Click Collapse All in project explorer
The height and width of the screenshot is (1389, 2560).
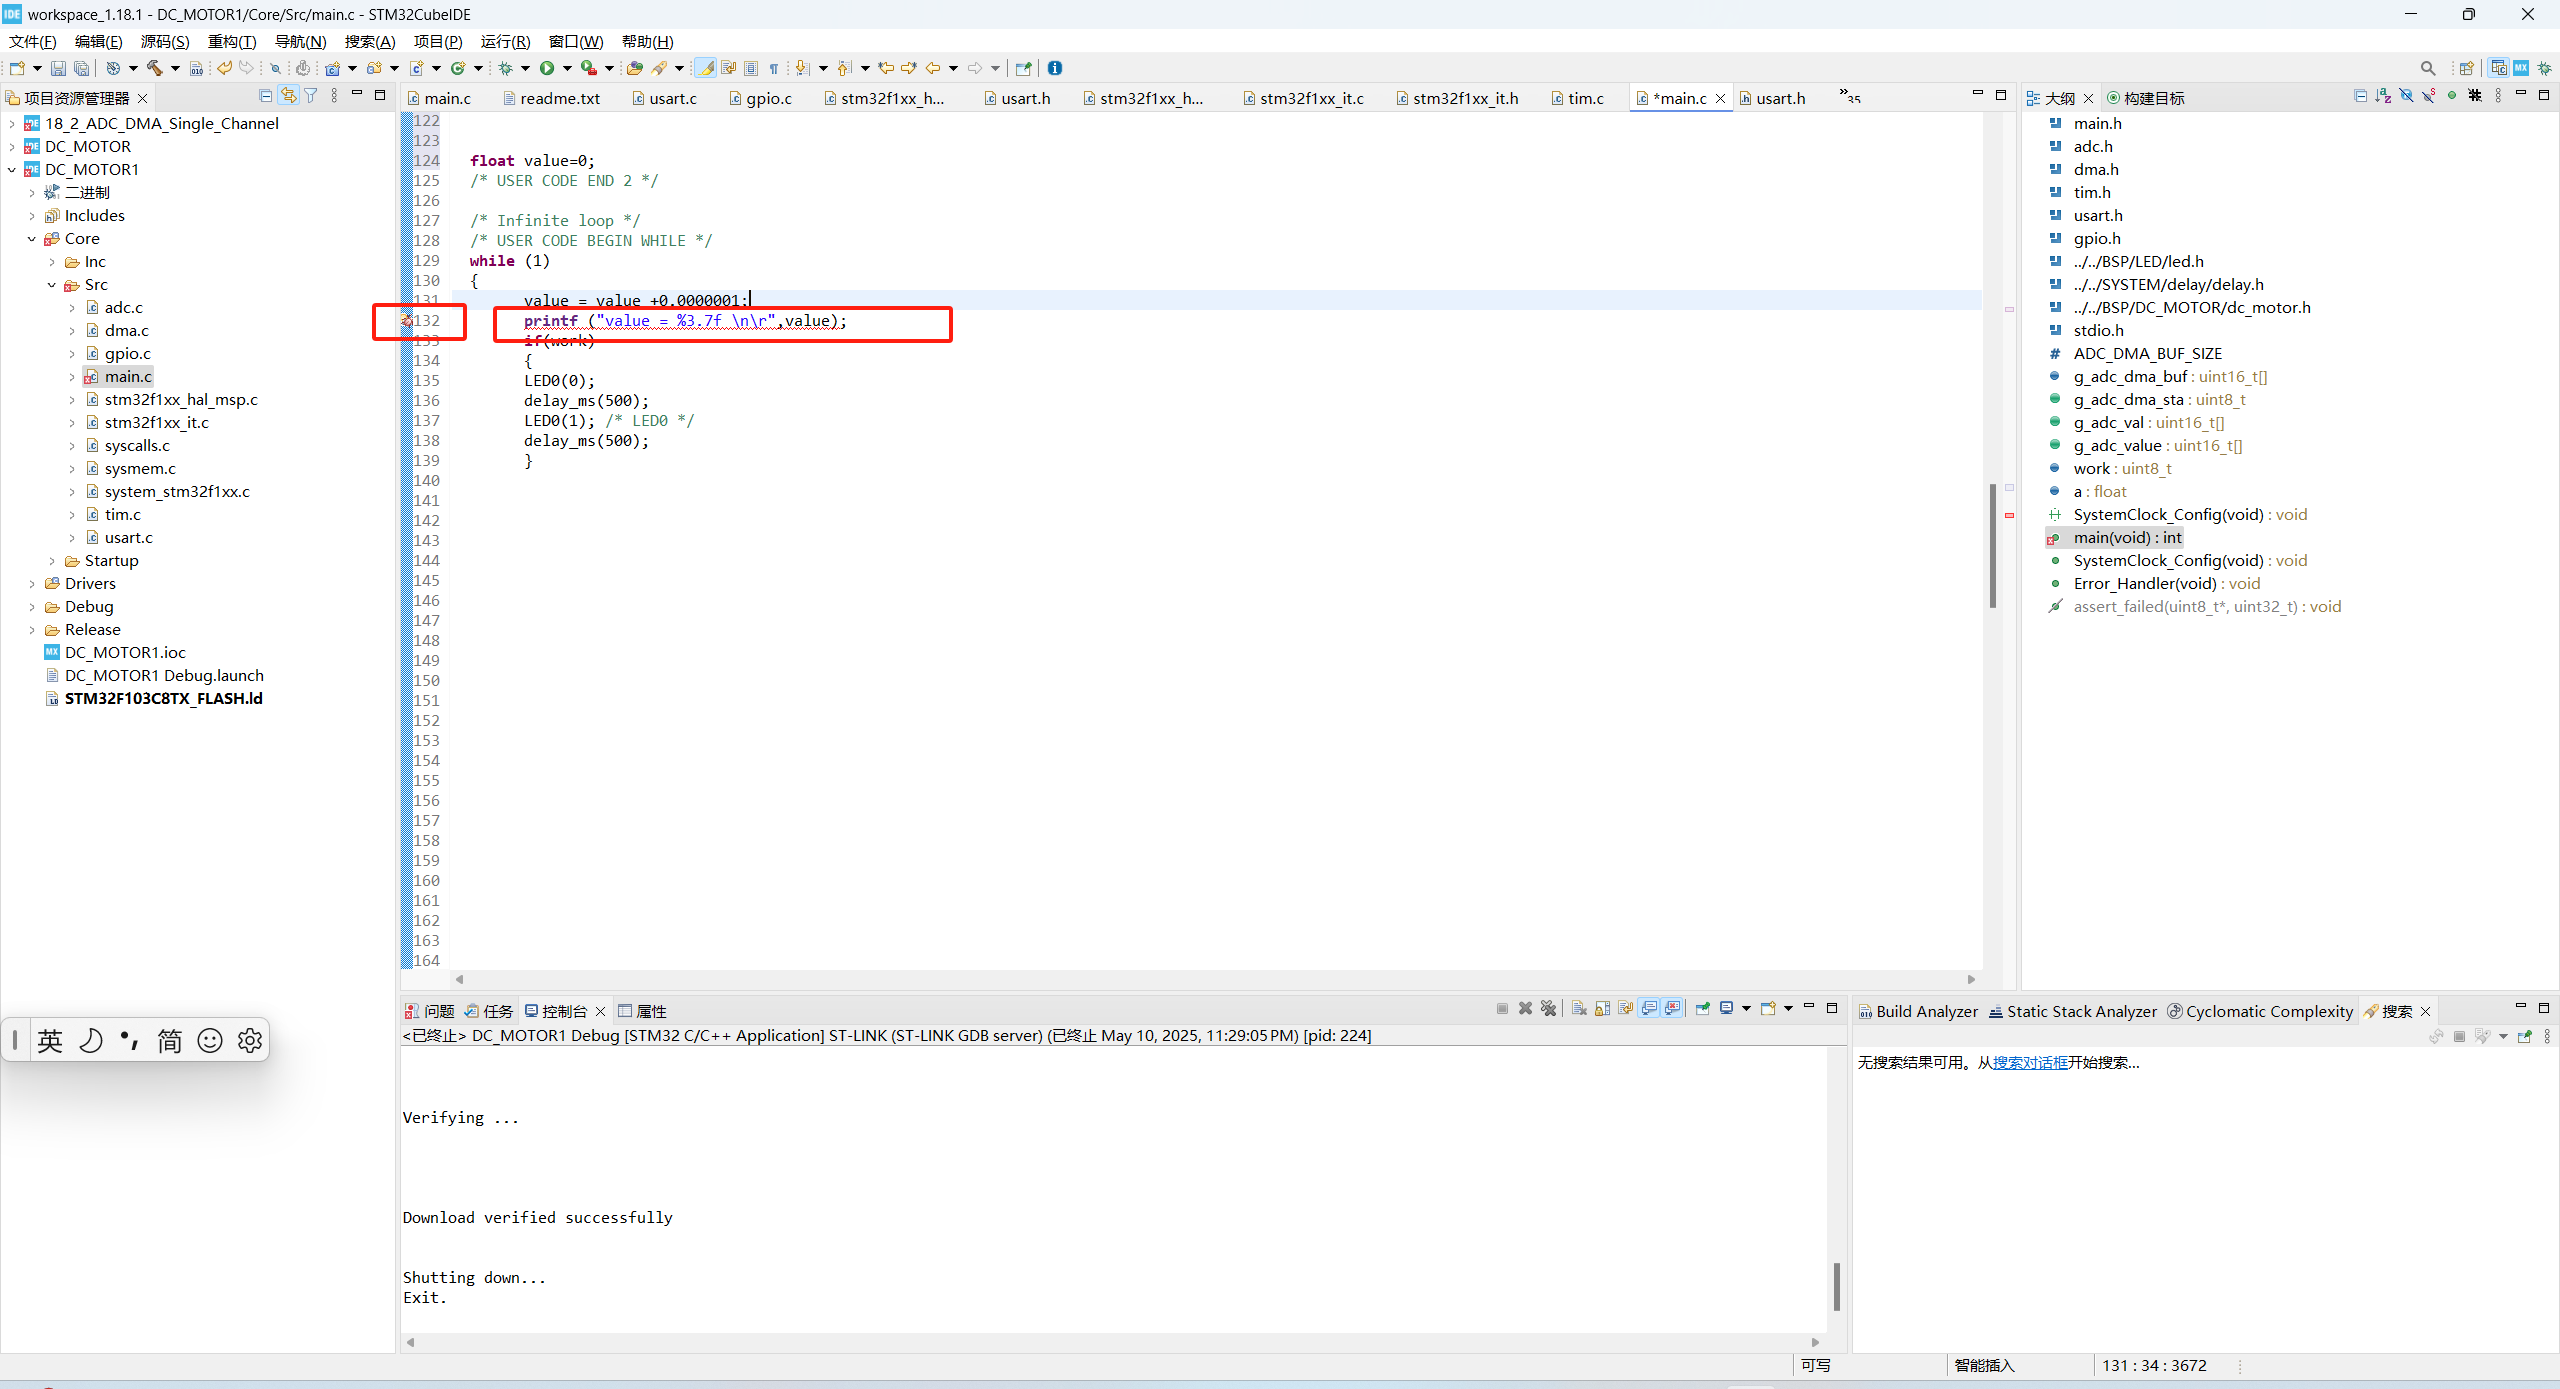pos(266,96)
